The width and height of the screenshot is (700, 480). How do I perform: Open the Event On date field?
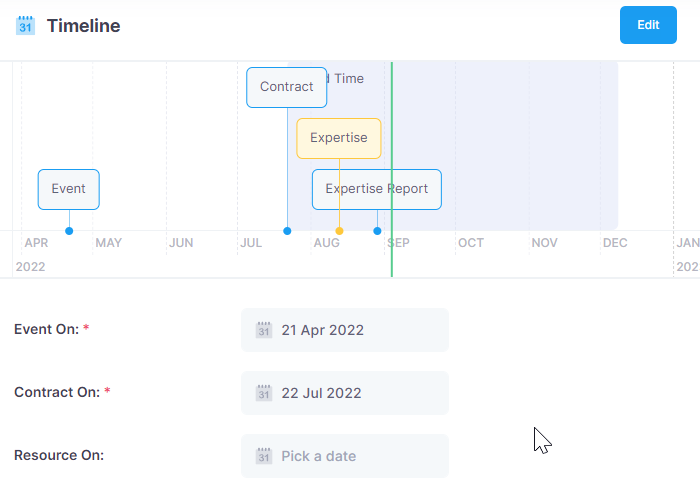point(345,330)
